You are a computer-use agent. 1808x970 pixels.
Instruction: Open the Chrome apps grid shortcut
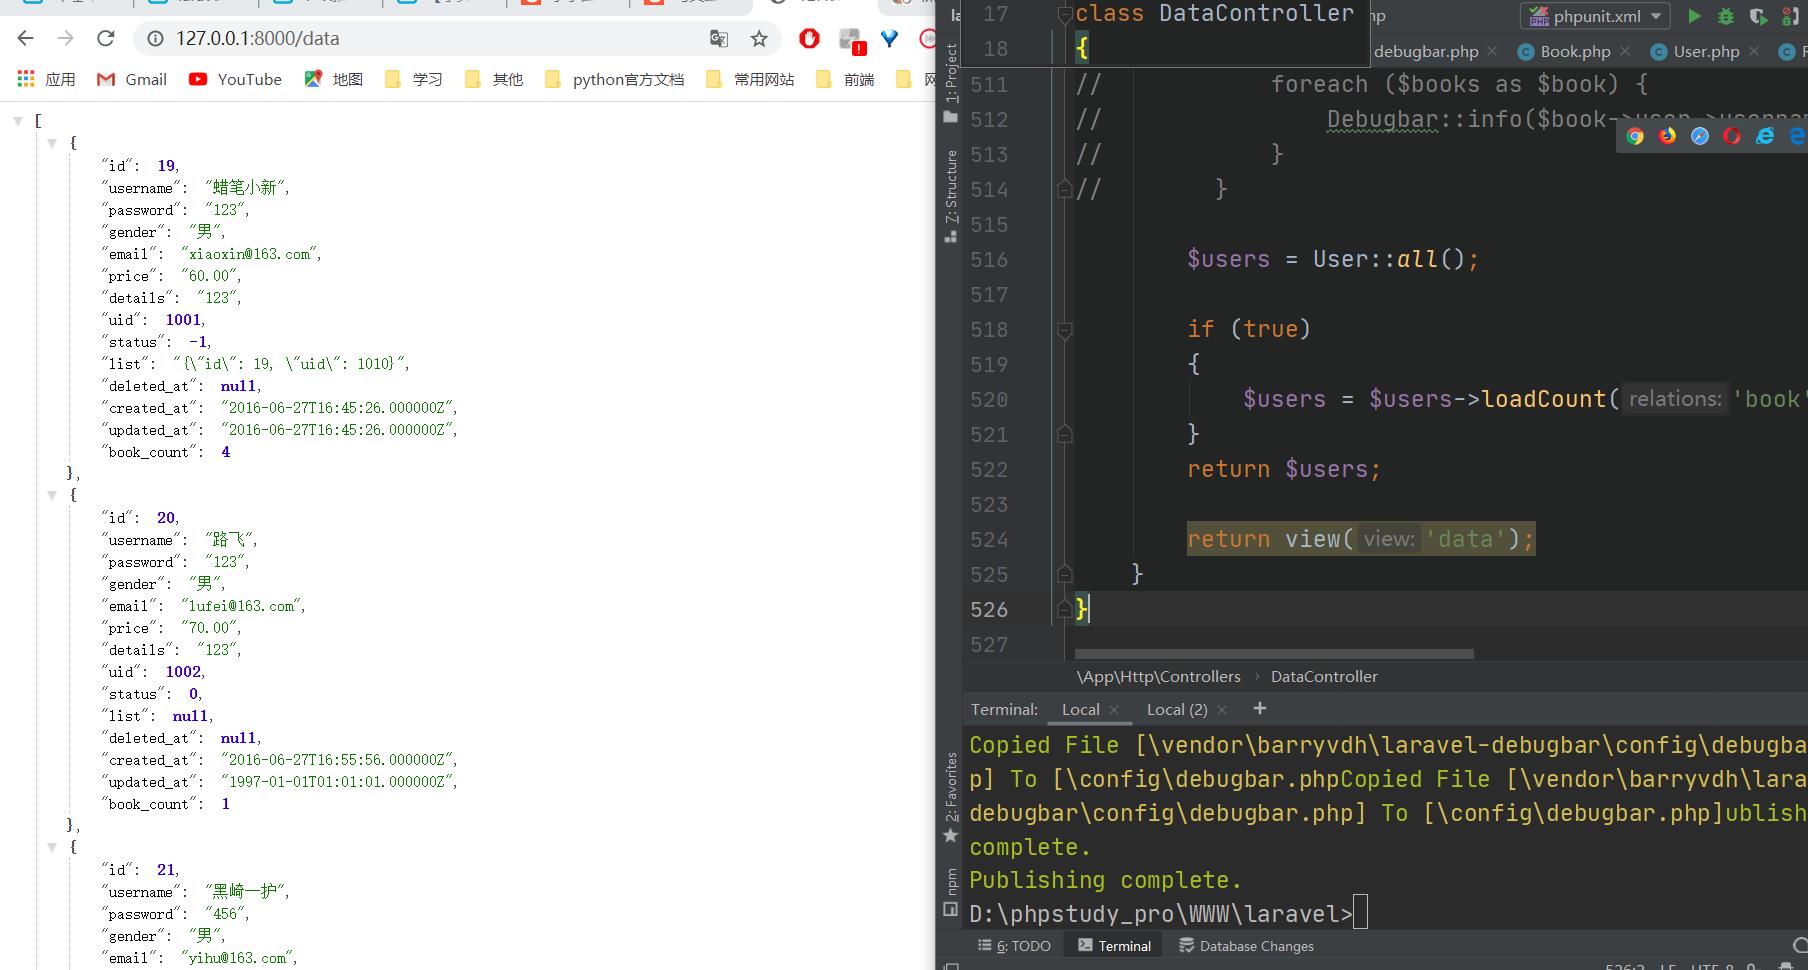(x=26, y=79)
